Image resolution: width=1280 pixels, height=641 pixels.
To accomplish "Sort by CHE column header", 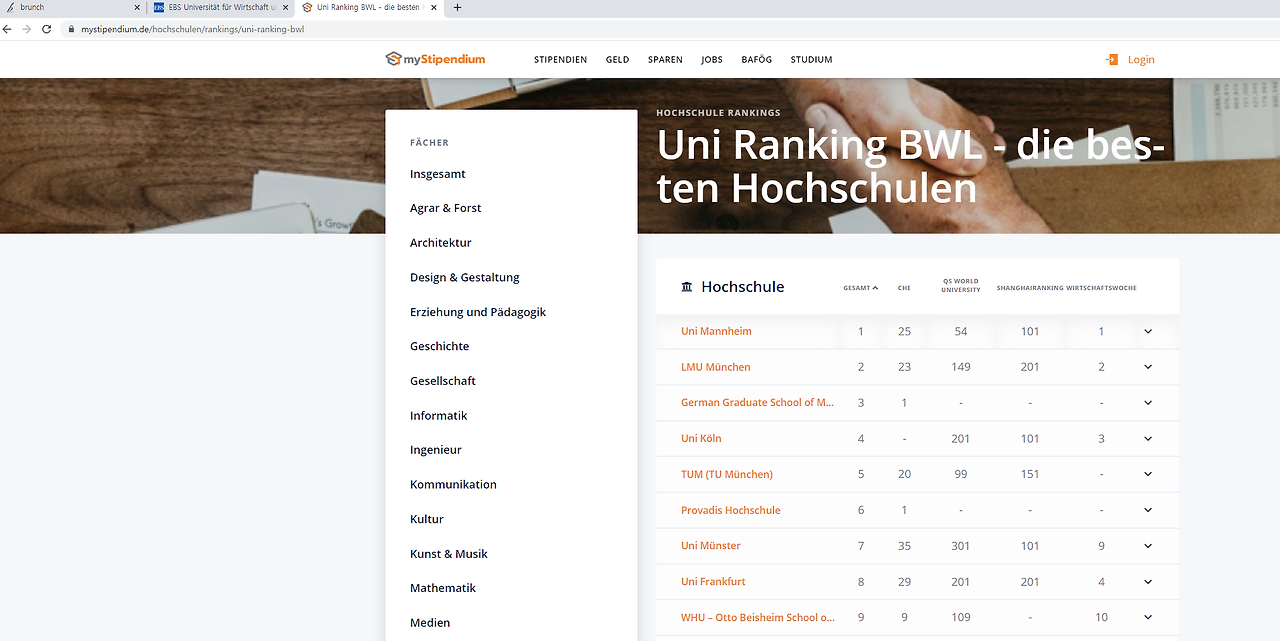I will coord(904,288).
